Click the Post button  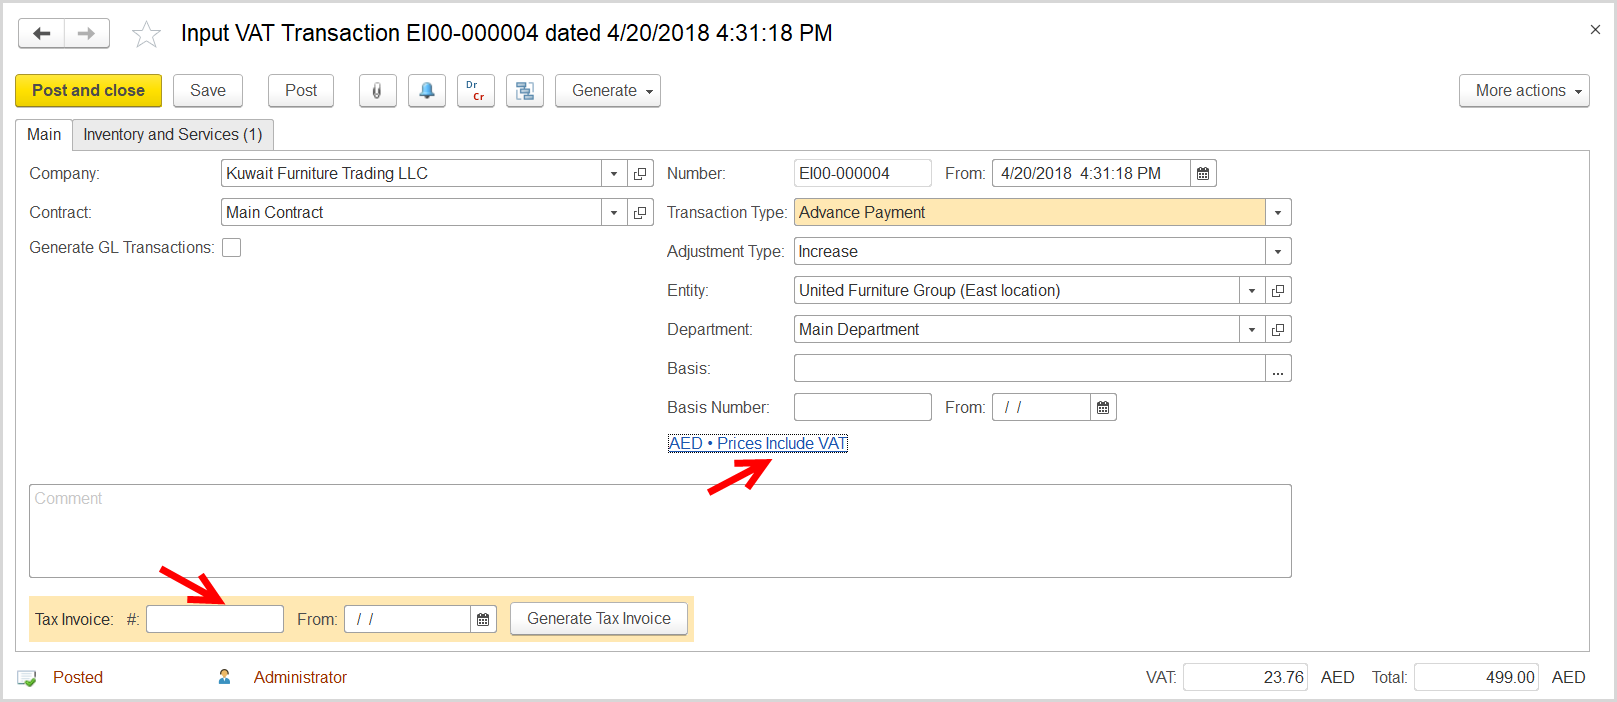[x=301, y=90]
